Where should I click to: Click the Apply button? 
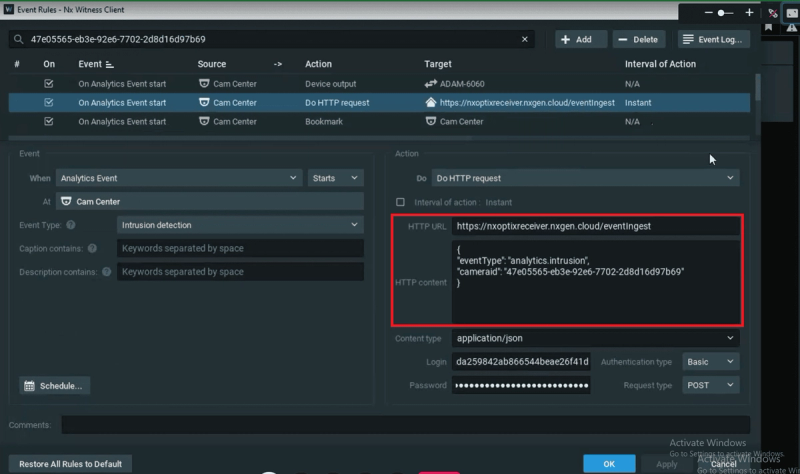tap(666, 464)
